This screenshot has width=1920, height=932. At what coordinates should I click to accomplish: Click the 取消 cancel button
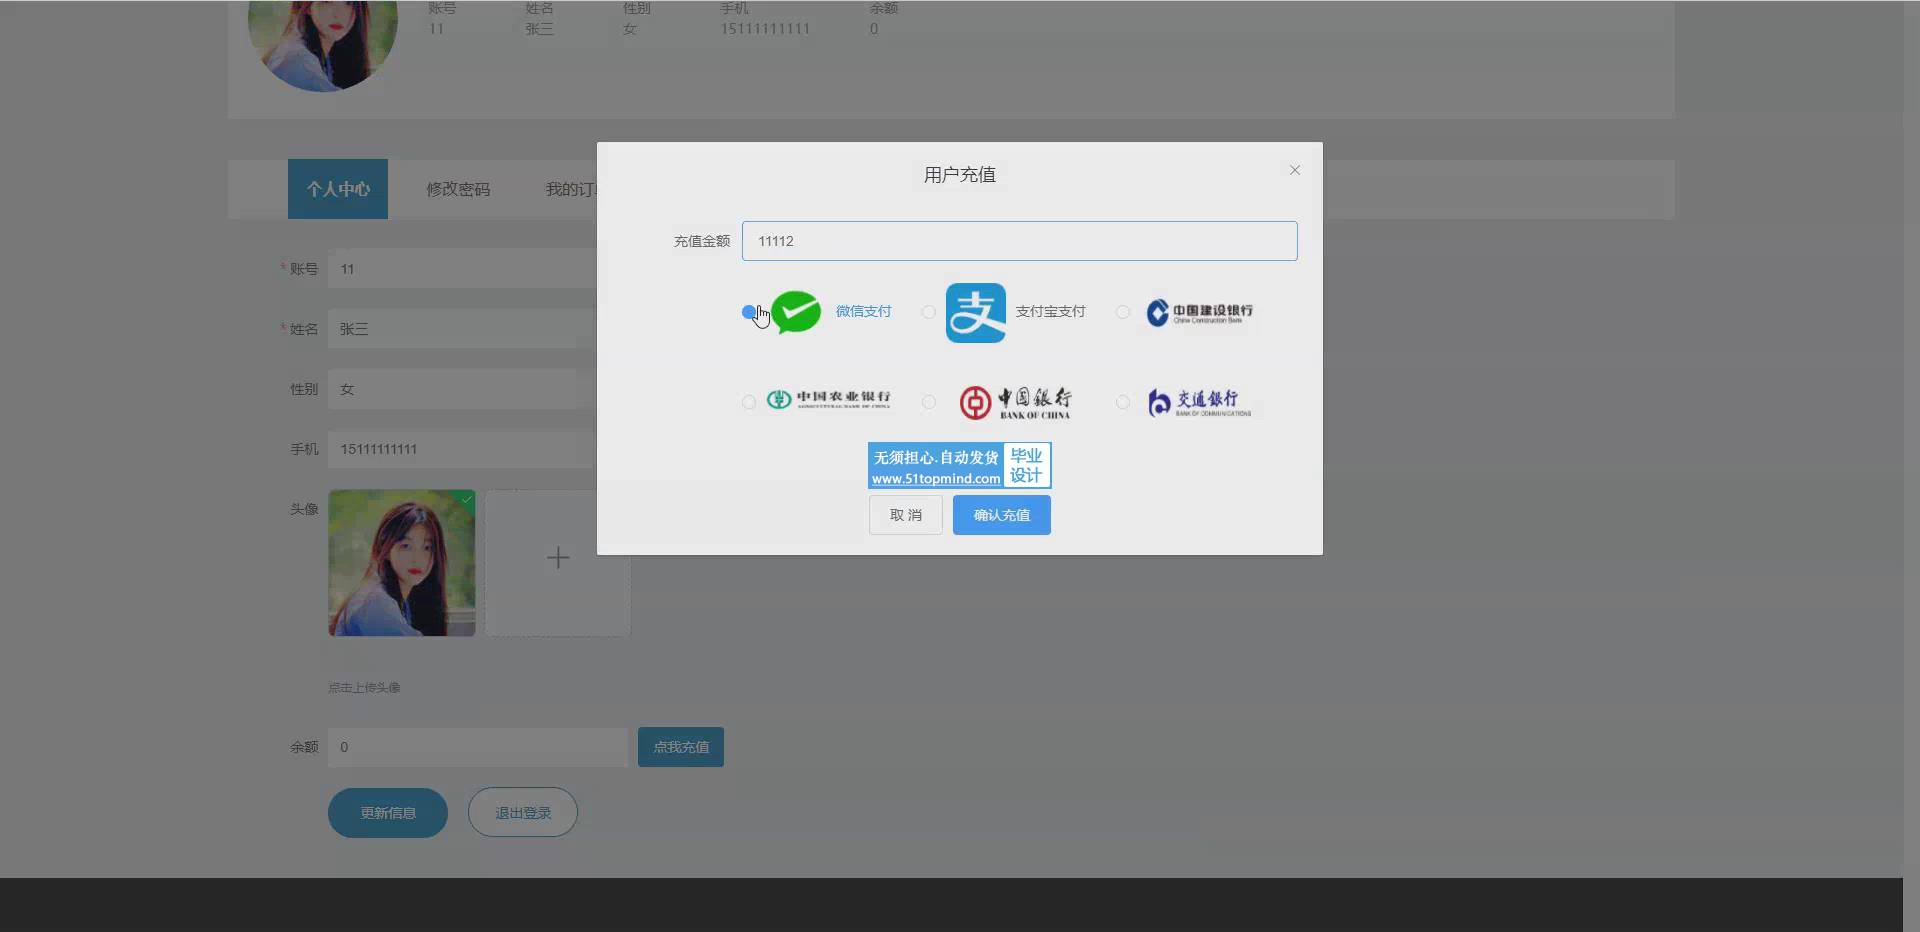(x=906, y=515)
